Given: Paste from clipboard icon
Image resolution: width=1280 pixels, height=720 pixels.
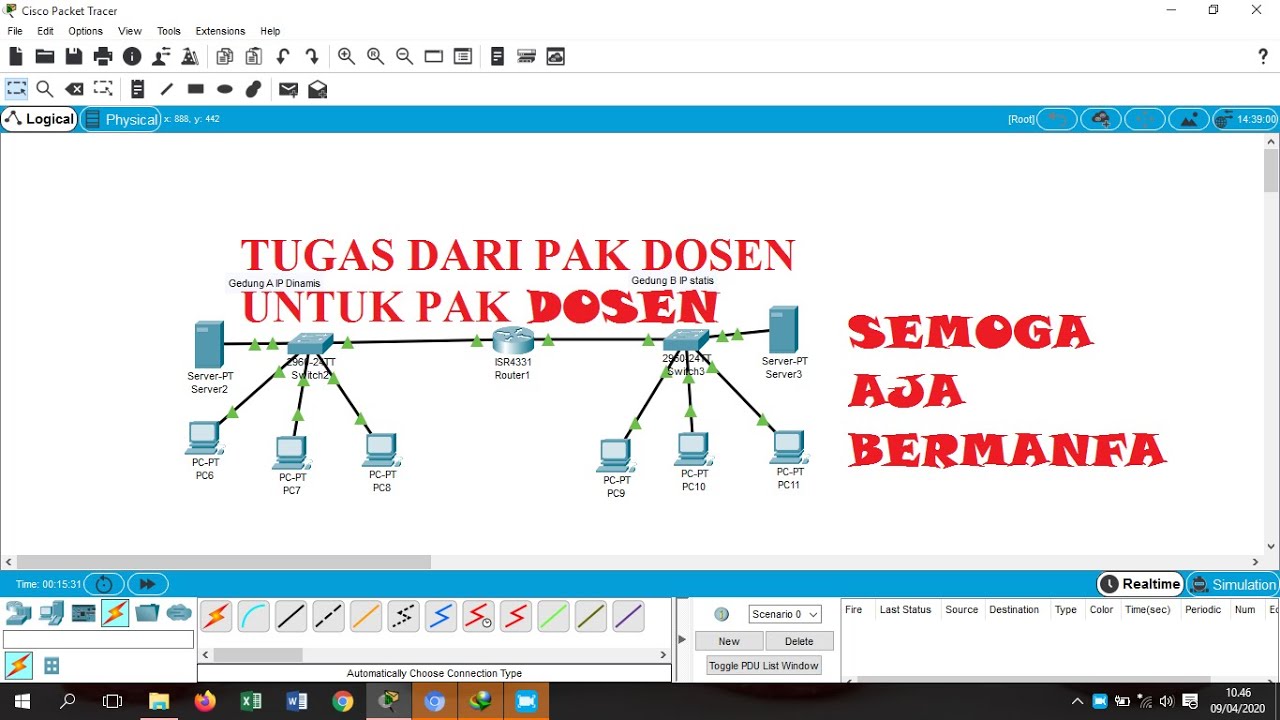Looking at the screenshot, I should pyautogui.click(x=254, y=57).
